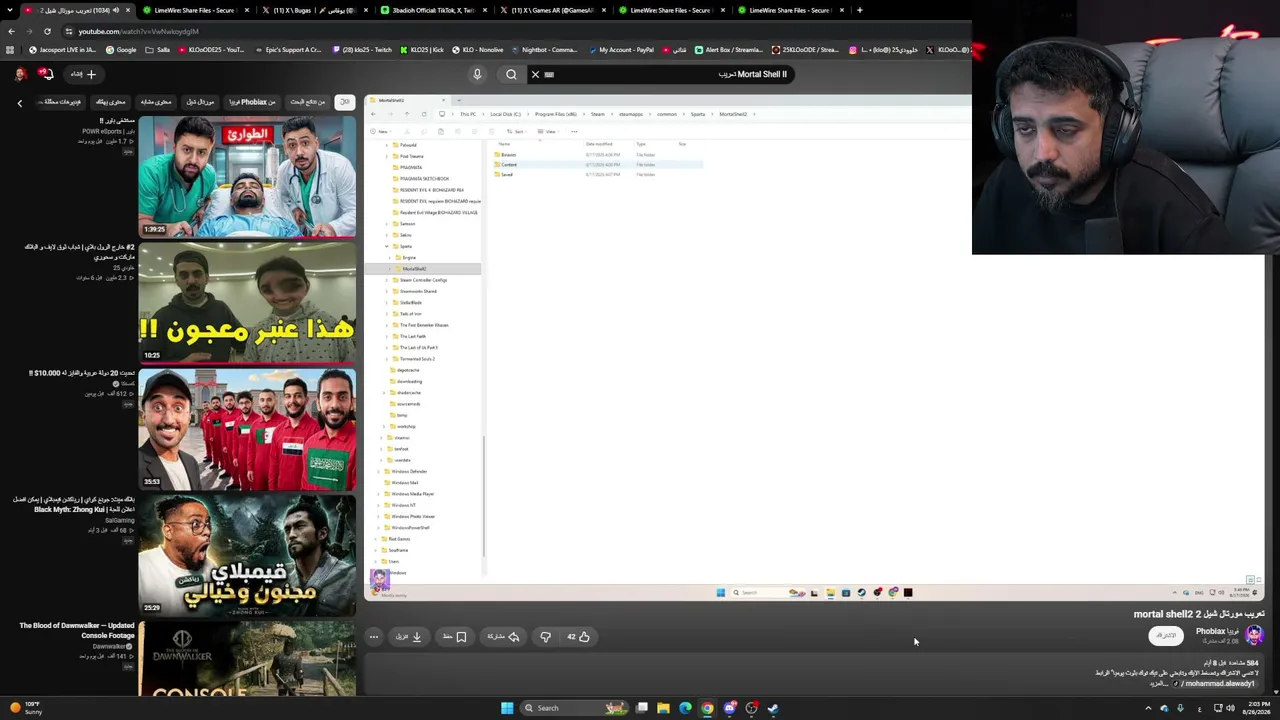Click the SalGaming channel name
Screen dimensions: 1280x720
(x=120, y=520)
